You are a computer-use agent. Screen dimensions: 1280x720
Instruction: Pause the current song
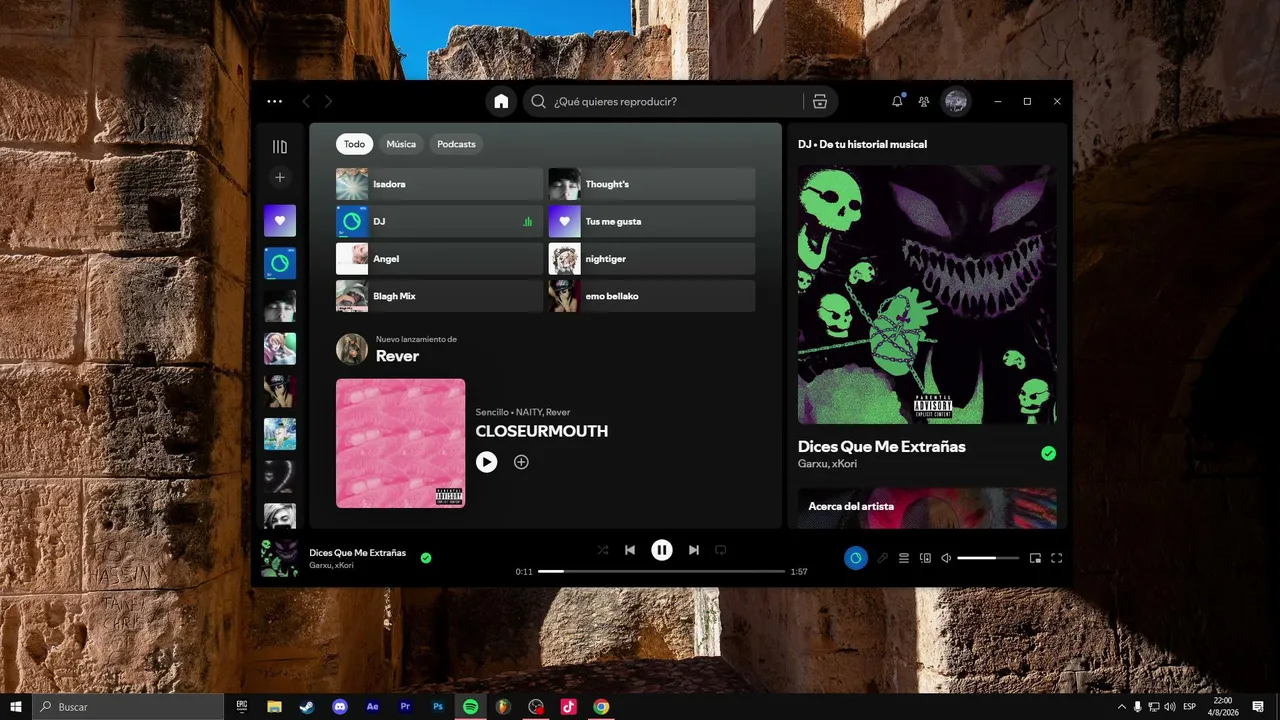[x=662, y=550]
